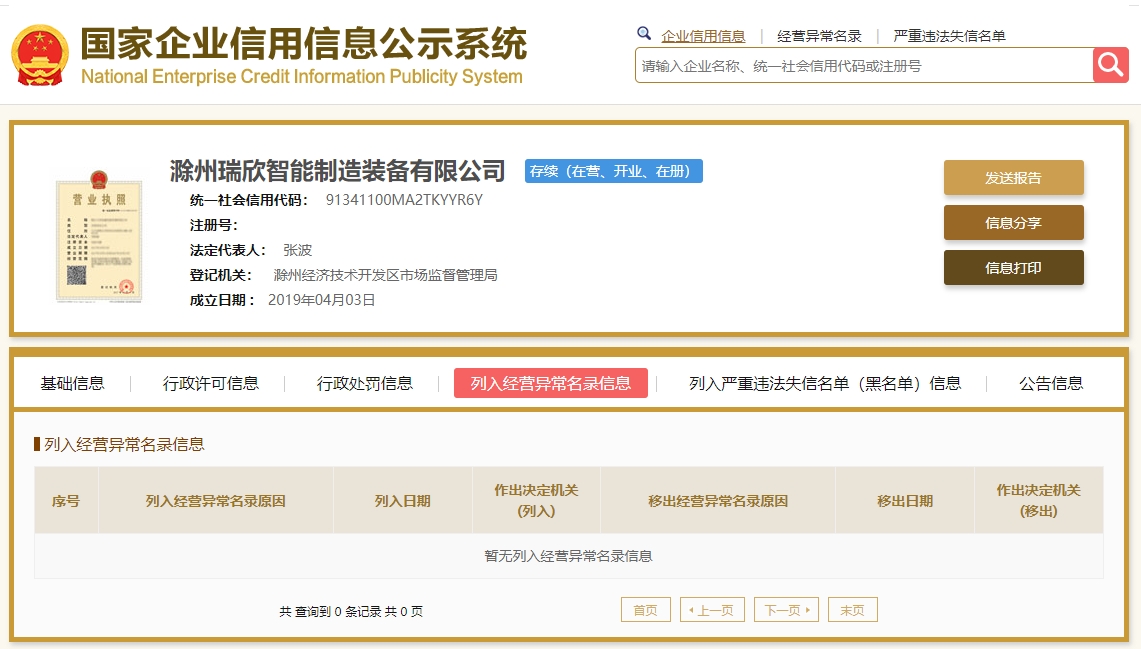Screen dimensions: 1141x649
Task: Click the 信息打印 button
Action: [1014, 268]
